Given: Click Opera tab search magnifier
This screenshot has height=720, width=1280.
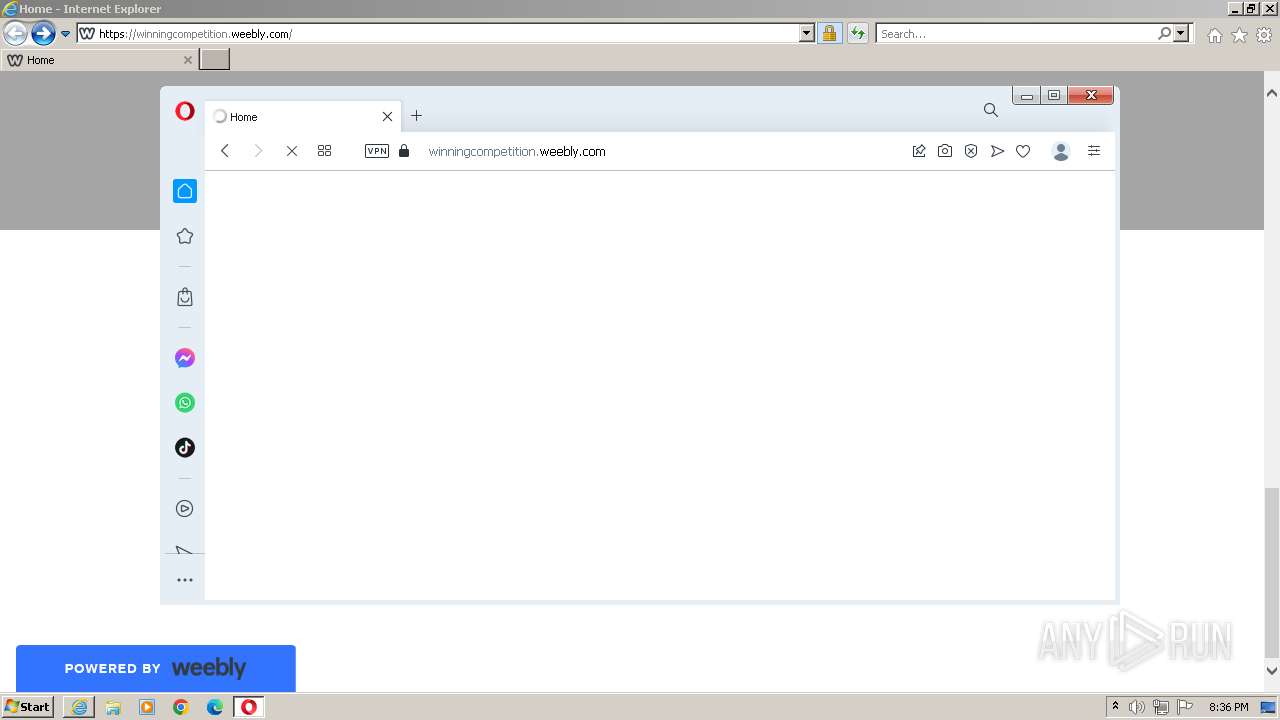Looking at the screenshot, I should pos(991,110).
